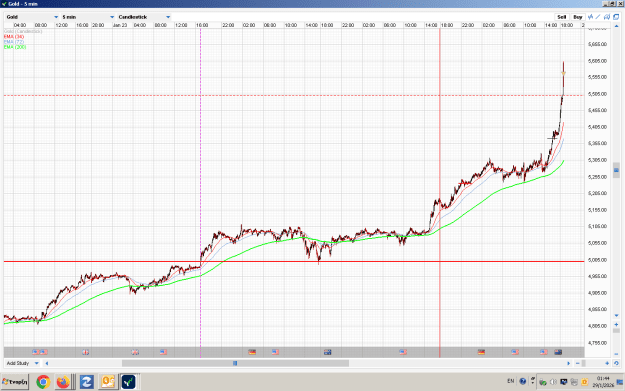Click the price axis scroll down arrow
The image size is (625, 391).
(x=616, y=316)
